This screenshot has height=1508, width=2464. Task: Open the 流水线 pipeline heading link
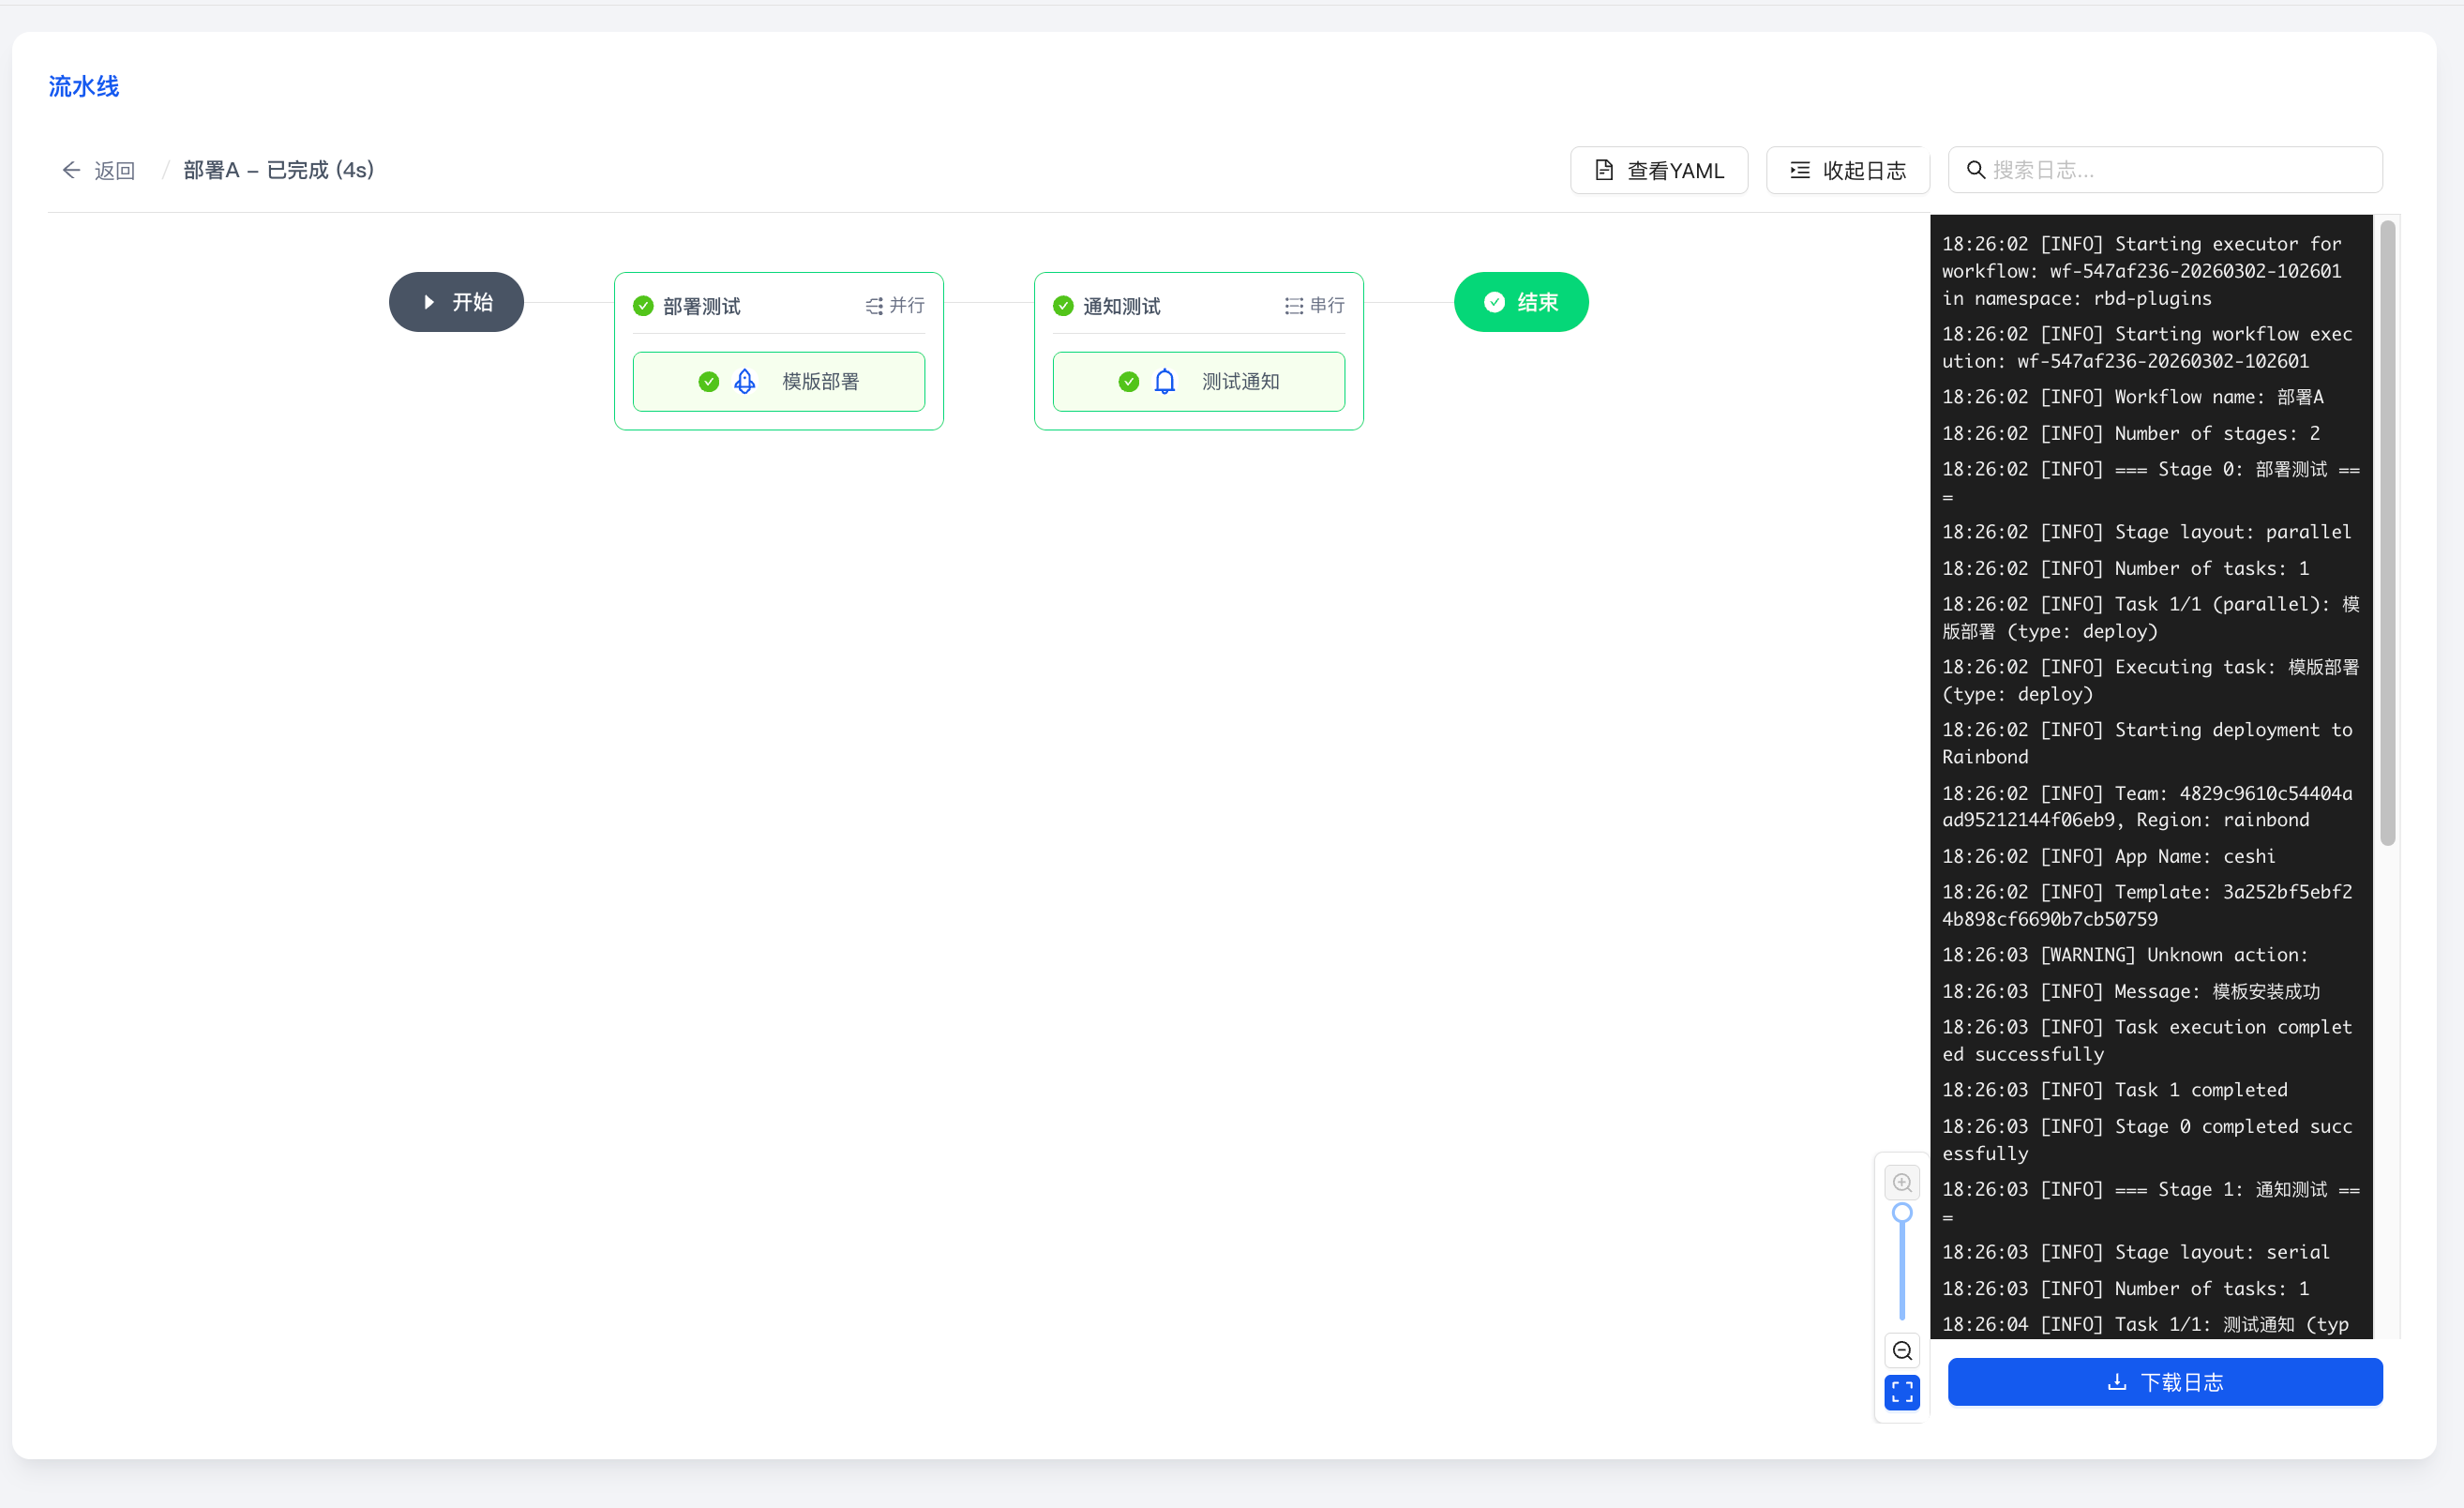tap(84, 87)
